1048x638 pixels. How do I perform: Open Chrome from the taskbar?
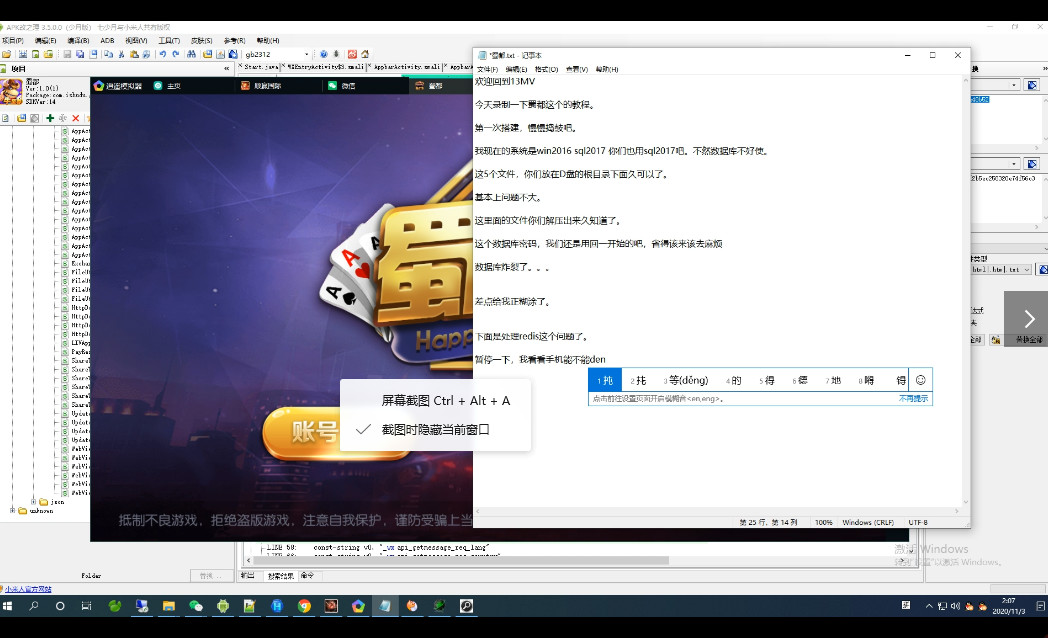(304, 606)
